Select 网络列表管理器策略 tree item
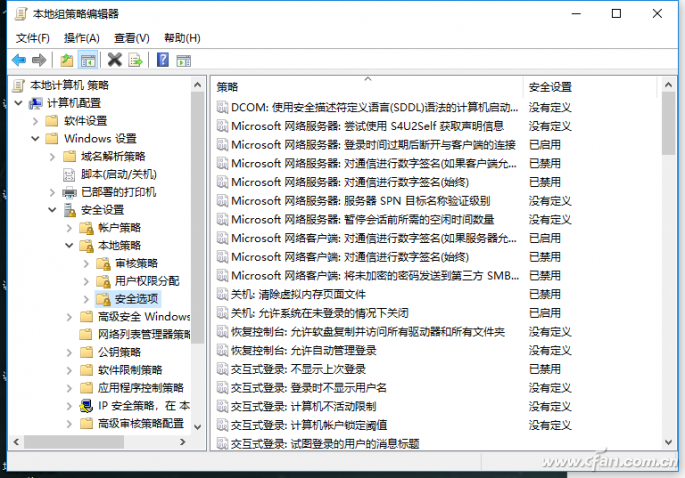685x478 pixels. pyautogui.click(x=144, y=335)
